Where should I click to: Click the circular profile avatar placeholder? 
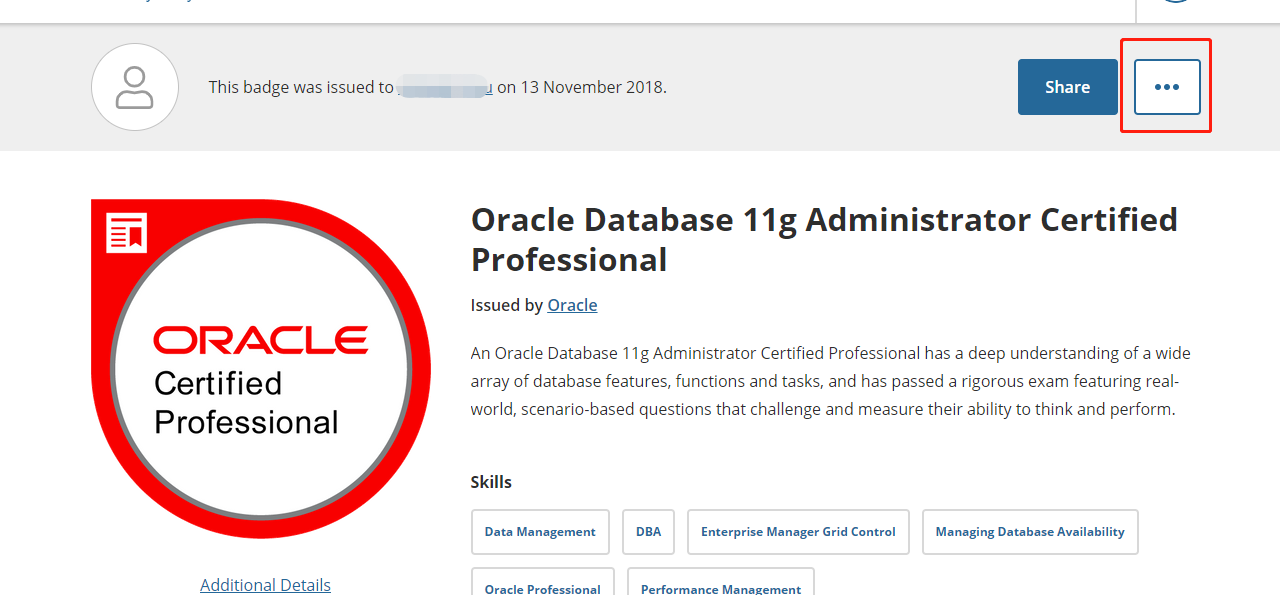[134, 87]
